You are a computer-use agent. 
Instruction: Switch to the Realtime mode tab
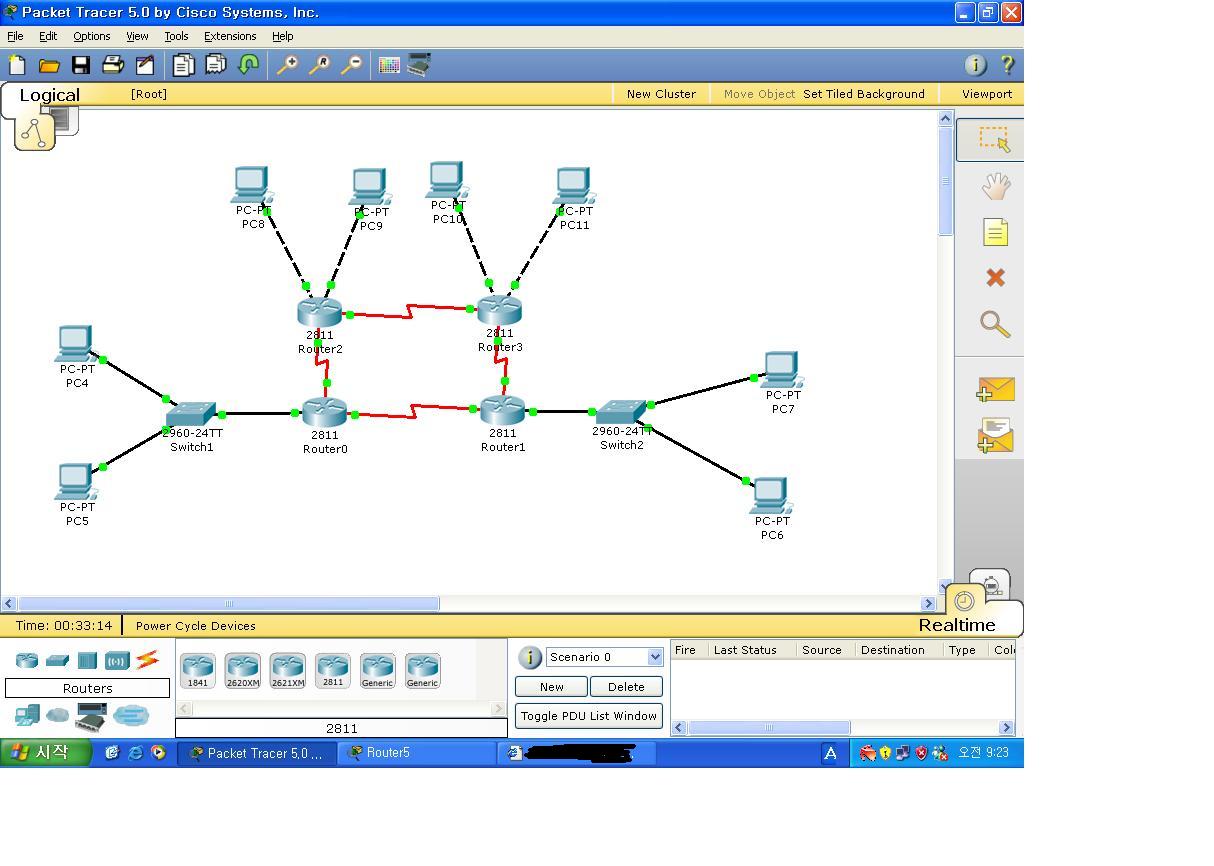(x=957, y=625)
